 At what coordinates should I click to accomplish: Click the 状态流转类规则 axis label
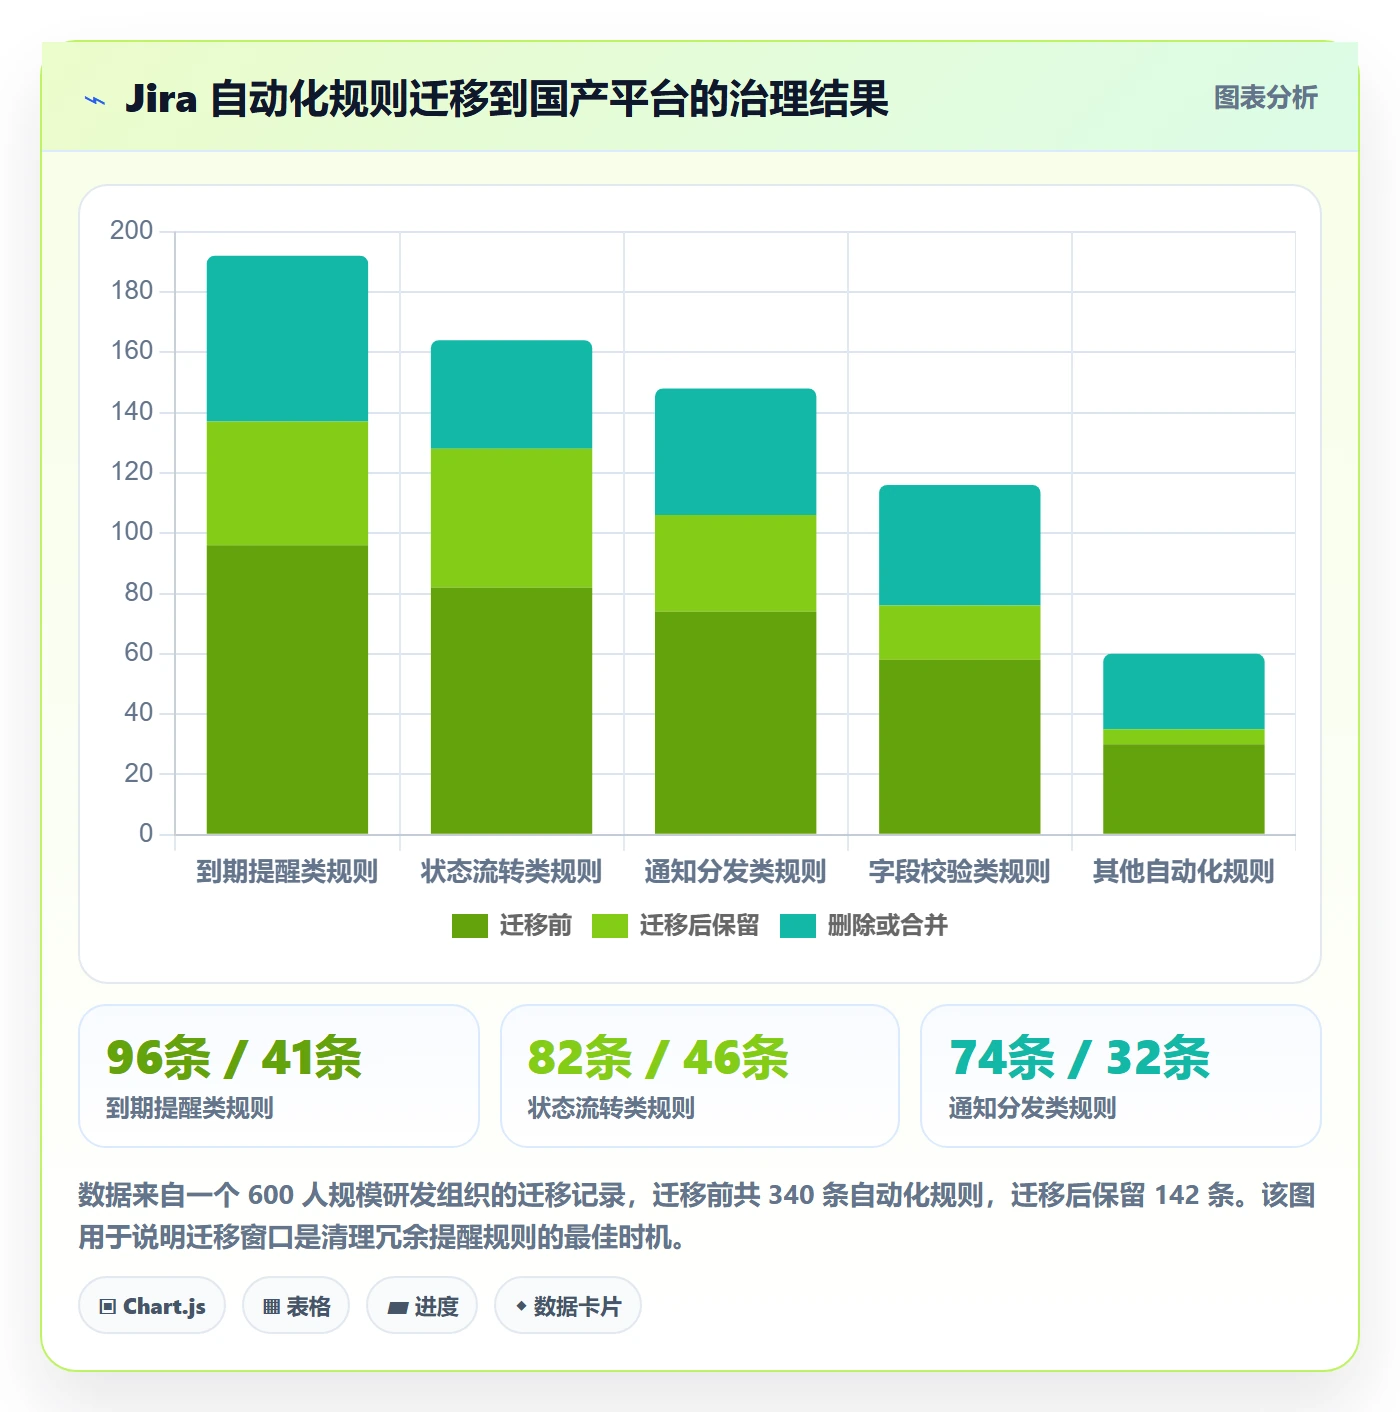(511, 872)
